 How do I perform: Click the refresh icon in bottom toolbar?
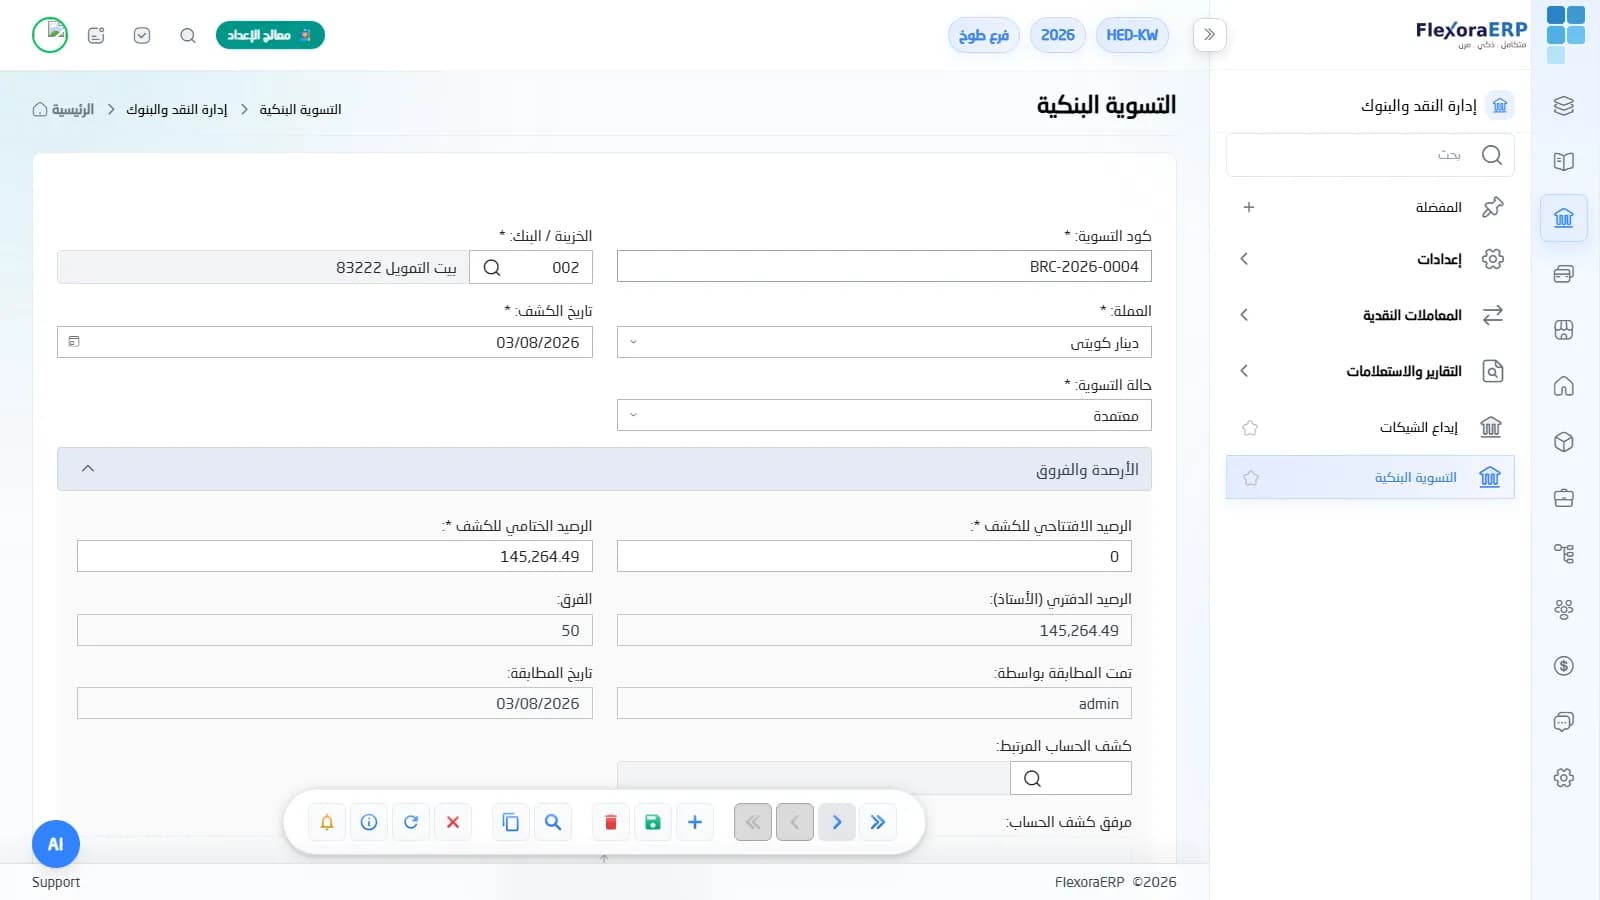(x=411, y=822)
